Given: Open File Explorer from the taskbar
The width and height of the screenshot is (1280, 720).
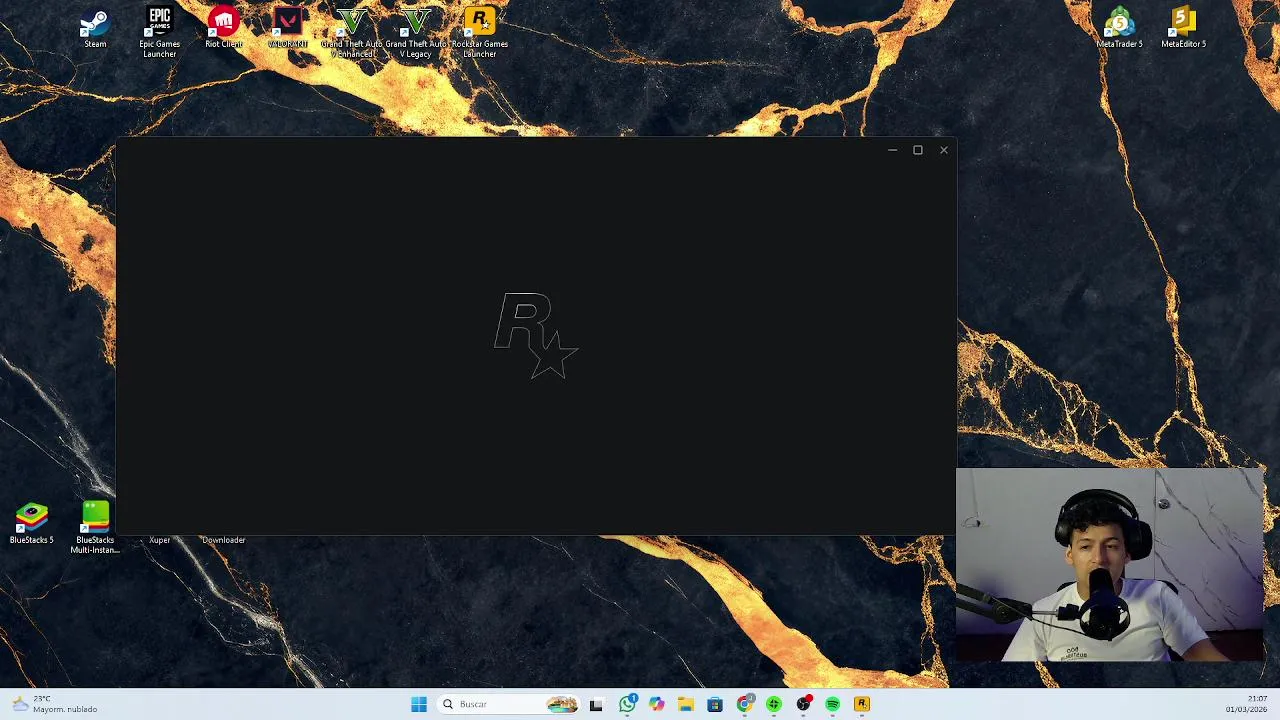Looking at the screenshot, I should point(685,704).
